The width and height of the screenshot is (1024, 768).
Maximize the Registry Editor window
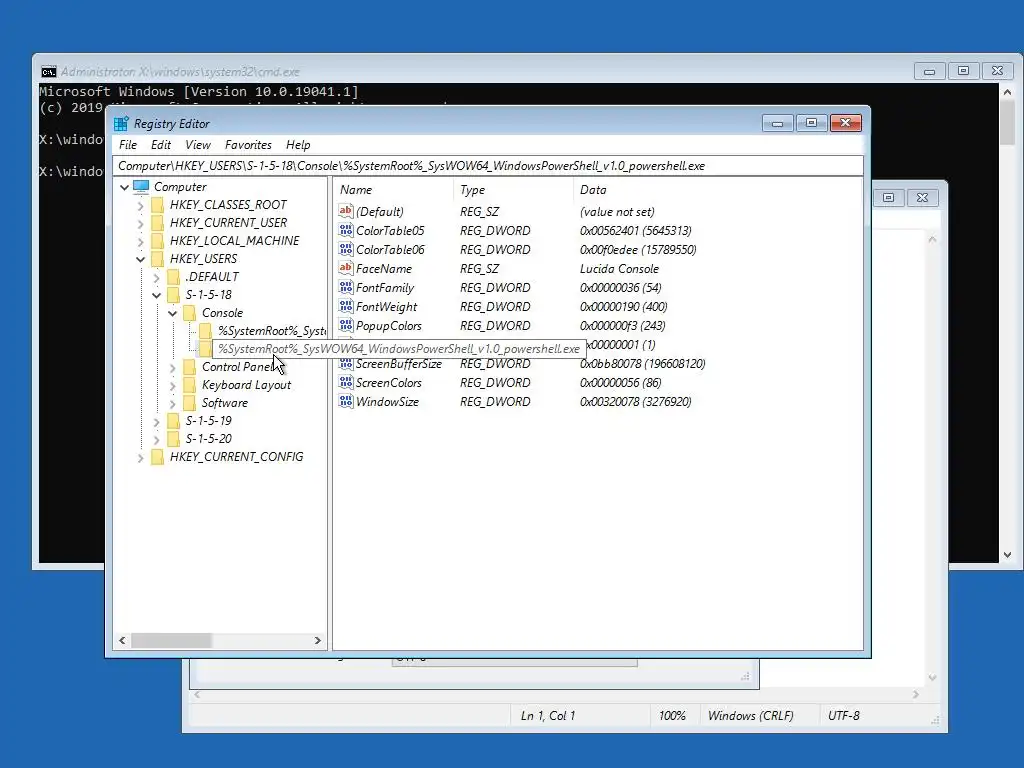(811, 123)
